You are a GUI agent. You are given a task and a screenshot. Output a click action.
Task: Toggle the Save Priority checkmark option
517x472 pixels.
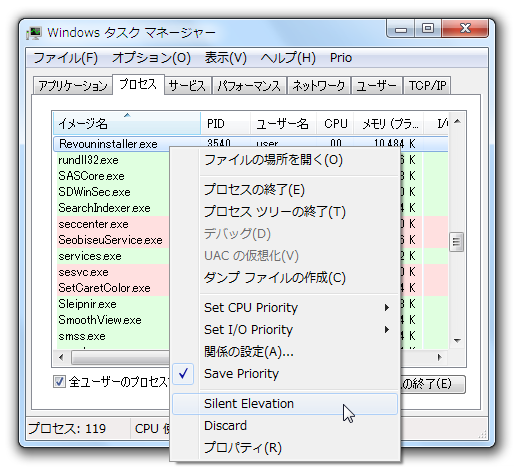coord(285,374)
